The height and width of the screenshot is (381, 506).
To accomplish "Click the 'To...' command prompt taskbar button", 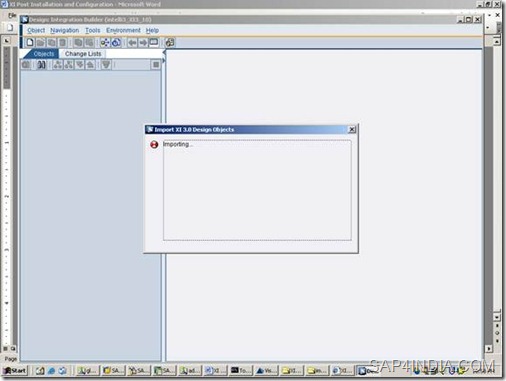I will 241,370.
